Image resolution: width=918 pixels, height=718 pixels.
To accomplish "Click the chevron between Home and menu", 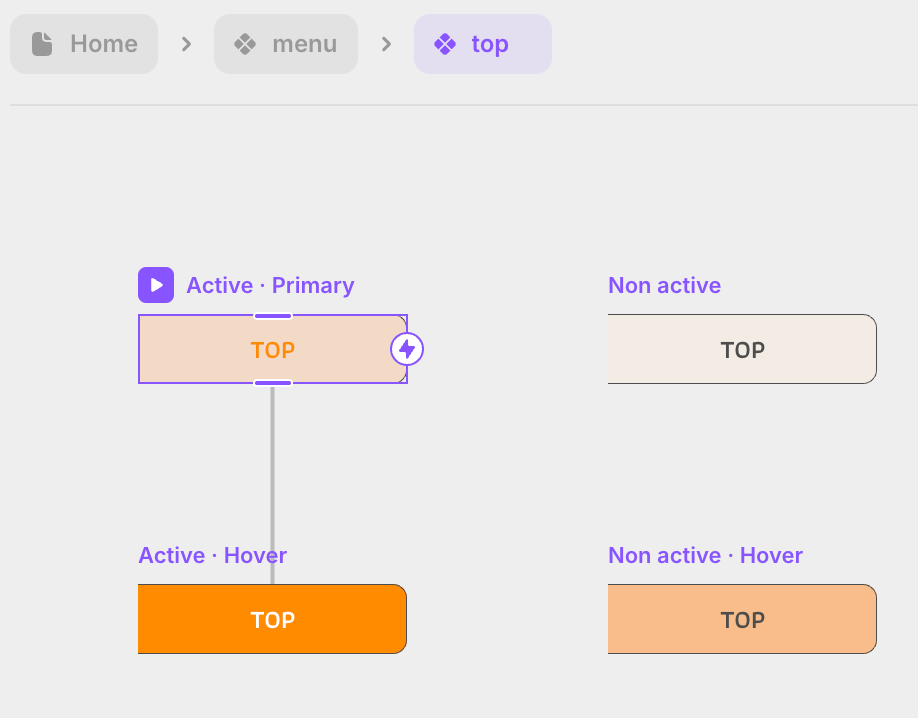I will [x=186, y=44].
